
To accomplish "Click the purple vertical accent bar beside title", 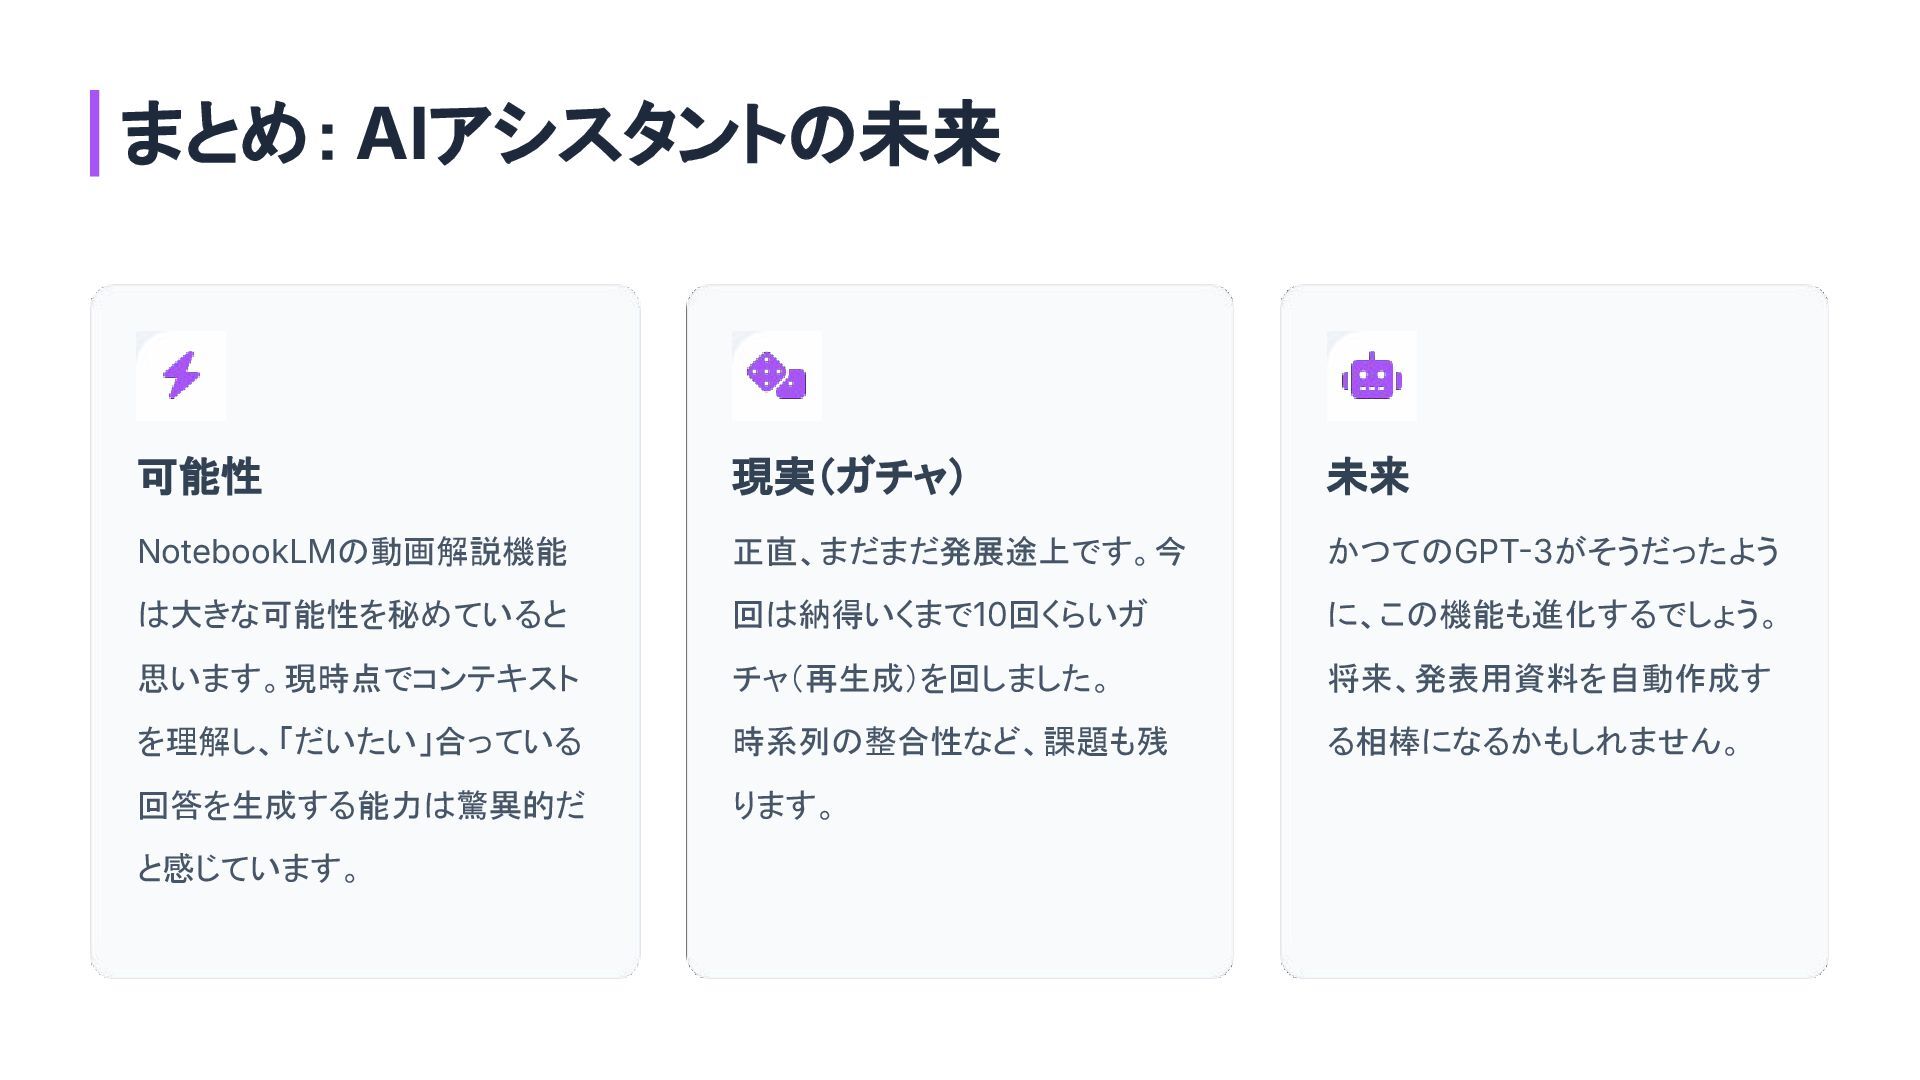I will (x=94, y=133).
